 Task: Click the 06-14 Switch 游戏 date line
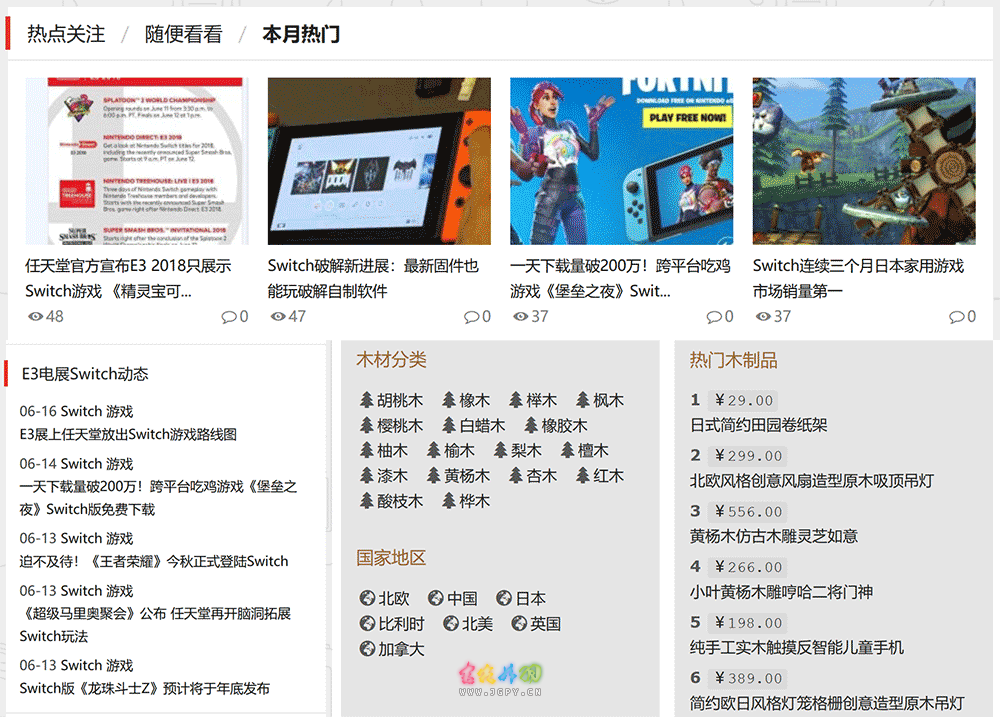coord(77,464)
